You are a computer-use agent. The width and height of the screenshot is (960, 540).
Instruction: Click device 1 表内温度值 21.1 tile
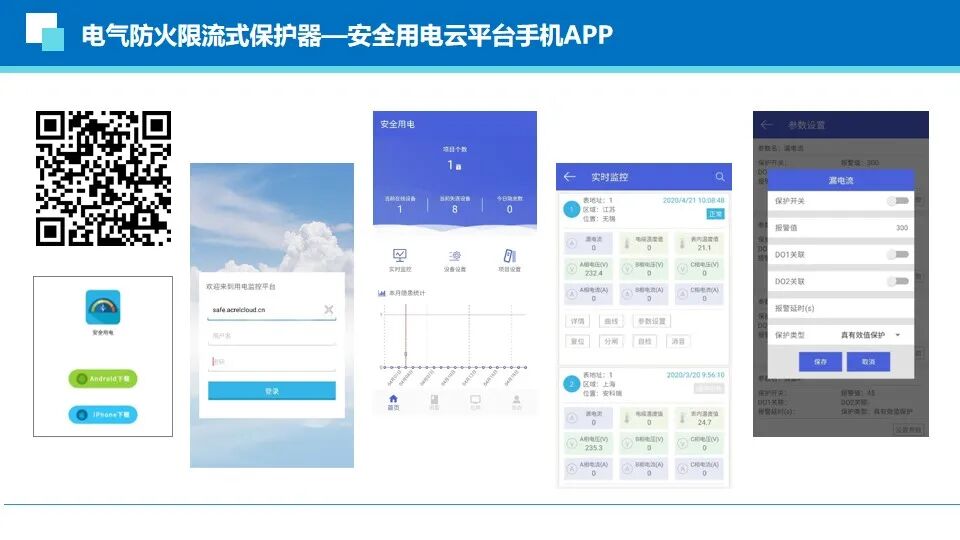pos(699,244)
